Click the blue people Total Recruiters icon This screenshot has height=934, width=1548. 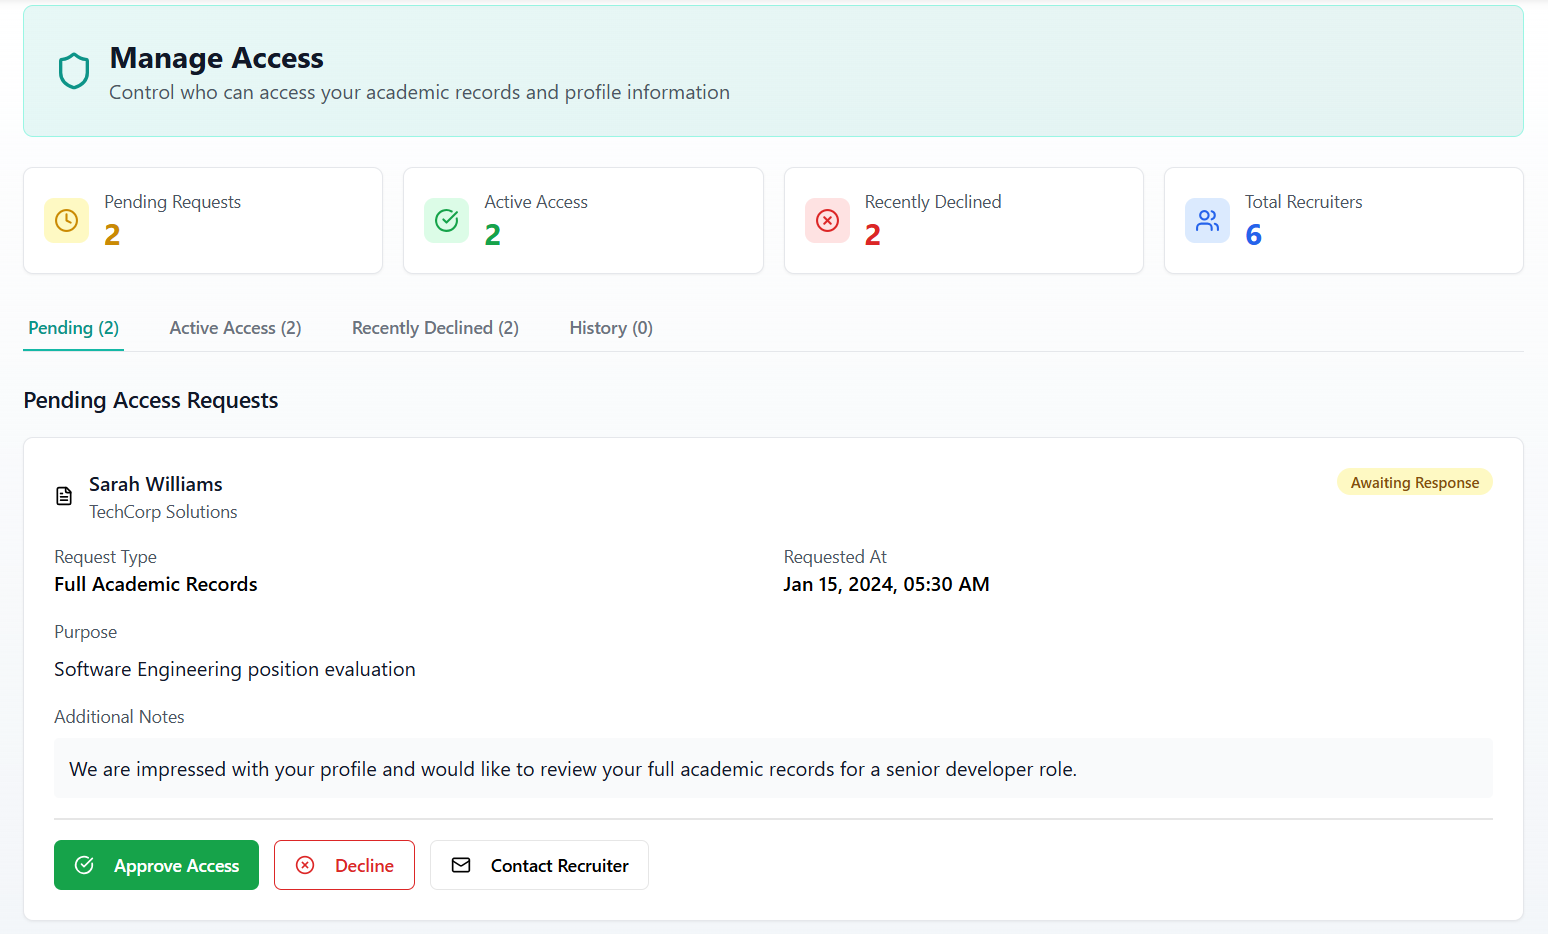[x=1207, y=220]
